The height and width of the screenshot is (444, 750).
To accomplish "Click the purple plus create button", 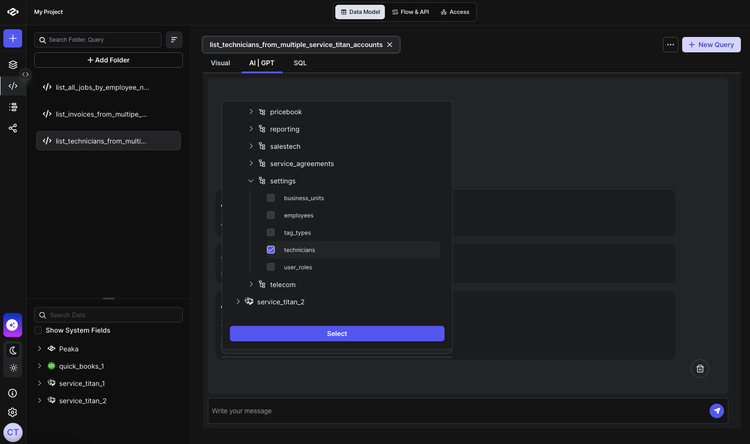I will pos(12,39).
